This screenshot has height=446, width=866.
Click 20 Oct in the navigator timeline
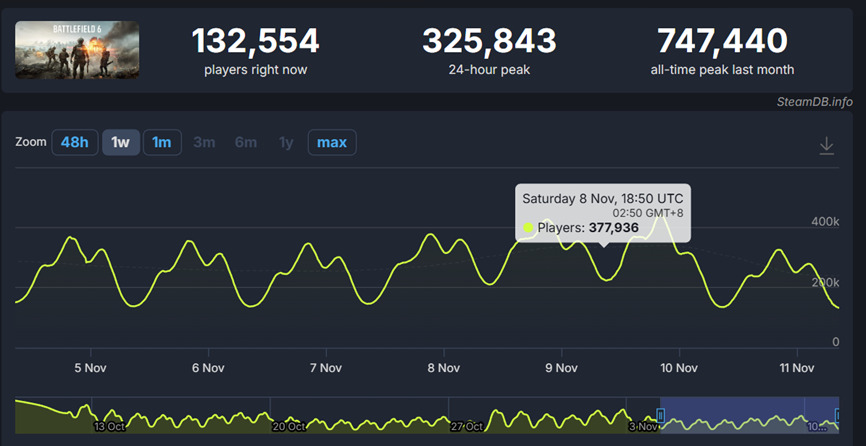tap(290, 425)
